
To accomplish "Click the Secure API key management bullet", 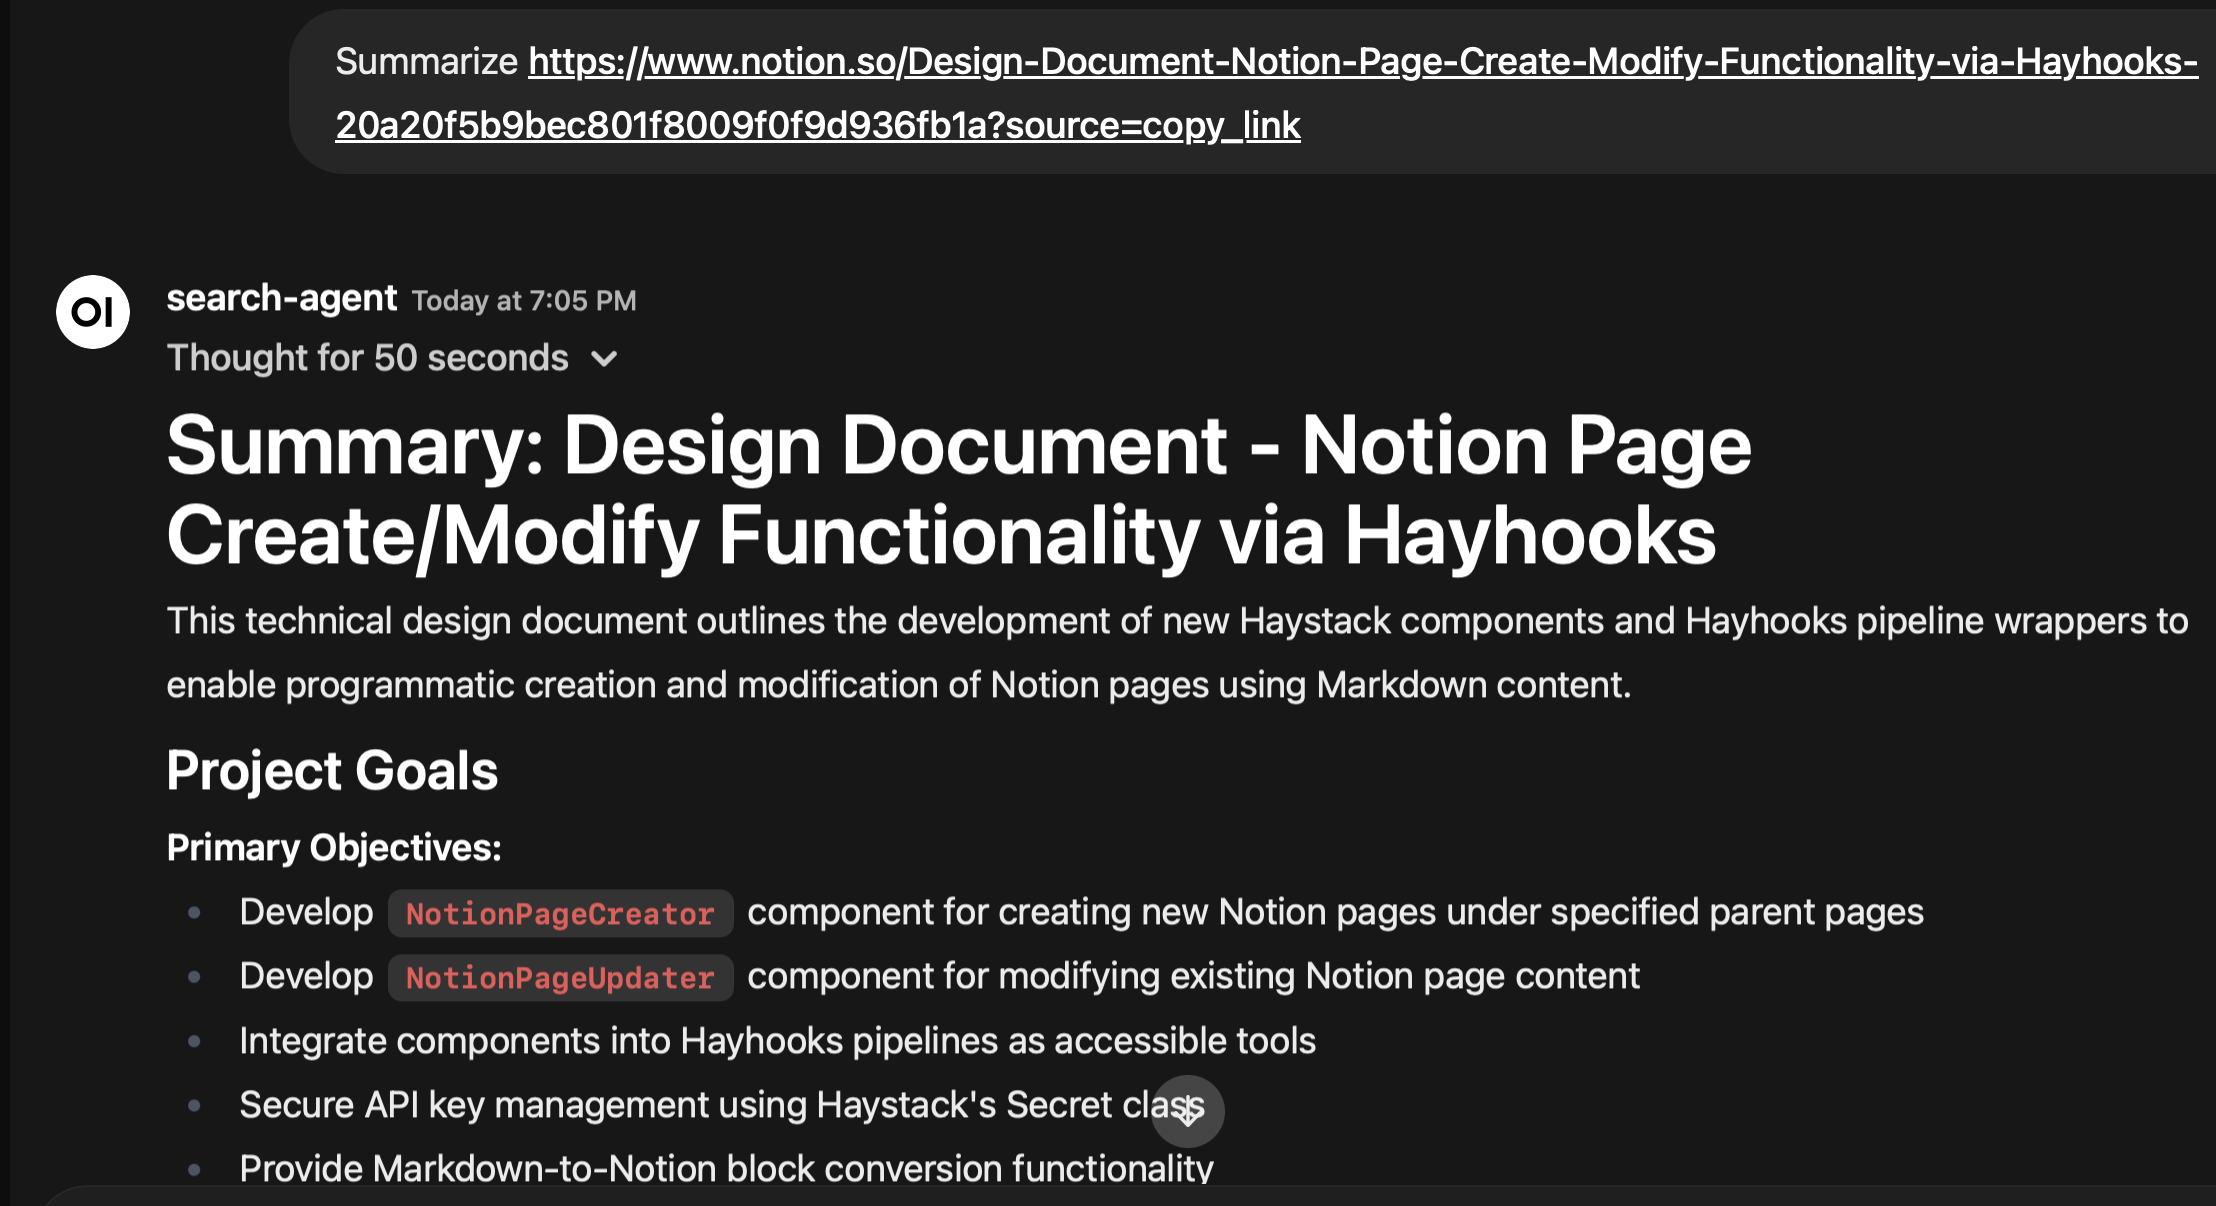I will pyautogui.click(x=722, y=1105).
